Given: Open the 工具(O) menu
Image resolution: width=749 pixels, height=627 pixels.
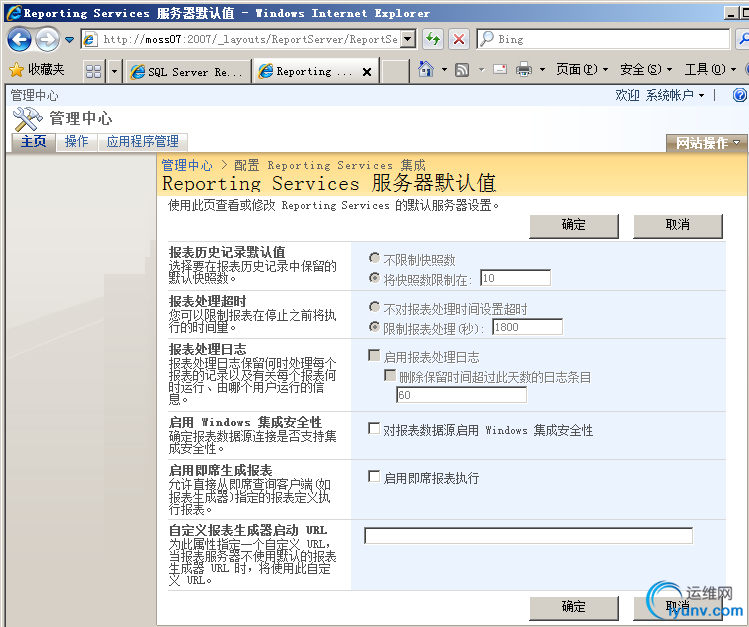Looking at the screenshot, I should [x=710, y=70].
